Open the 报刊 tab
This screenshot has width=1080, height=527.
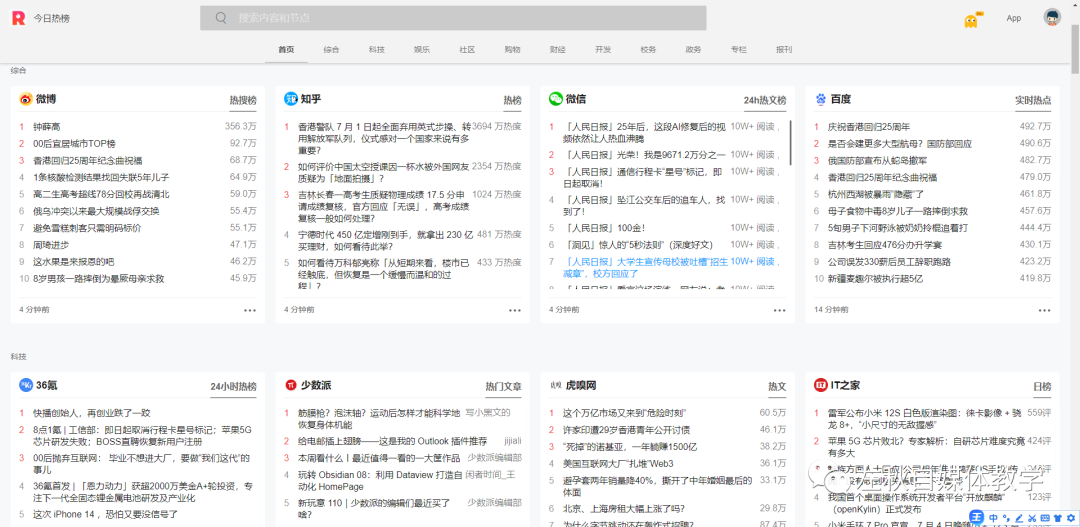click(784, 50)
